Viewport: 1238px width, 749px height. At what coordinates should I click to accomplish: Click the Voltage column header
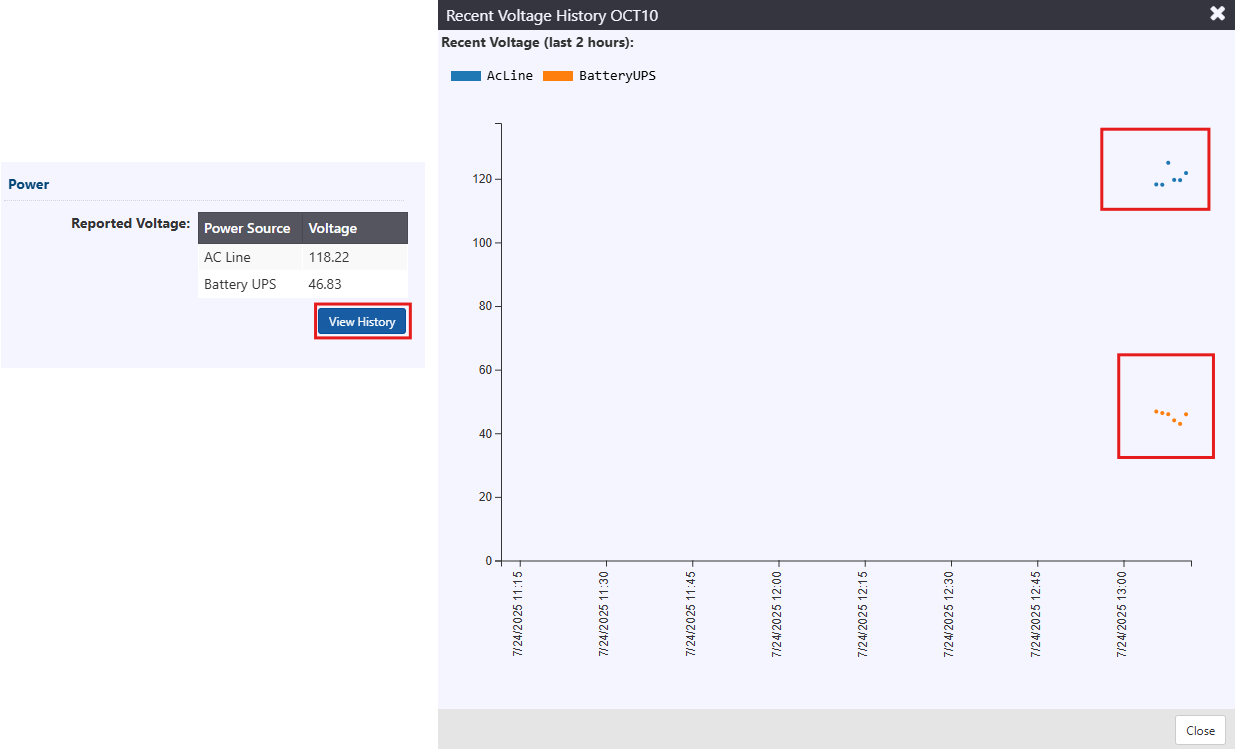(333, 228)
